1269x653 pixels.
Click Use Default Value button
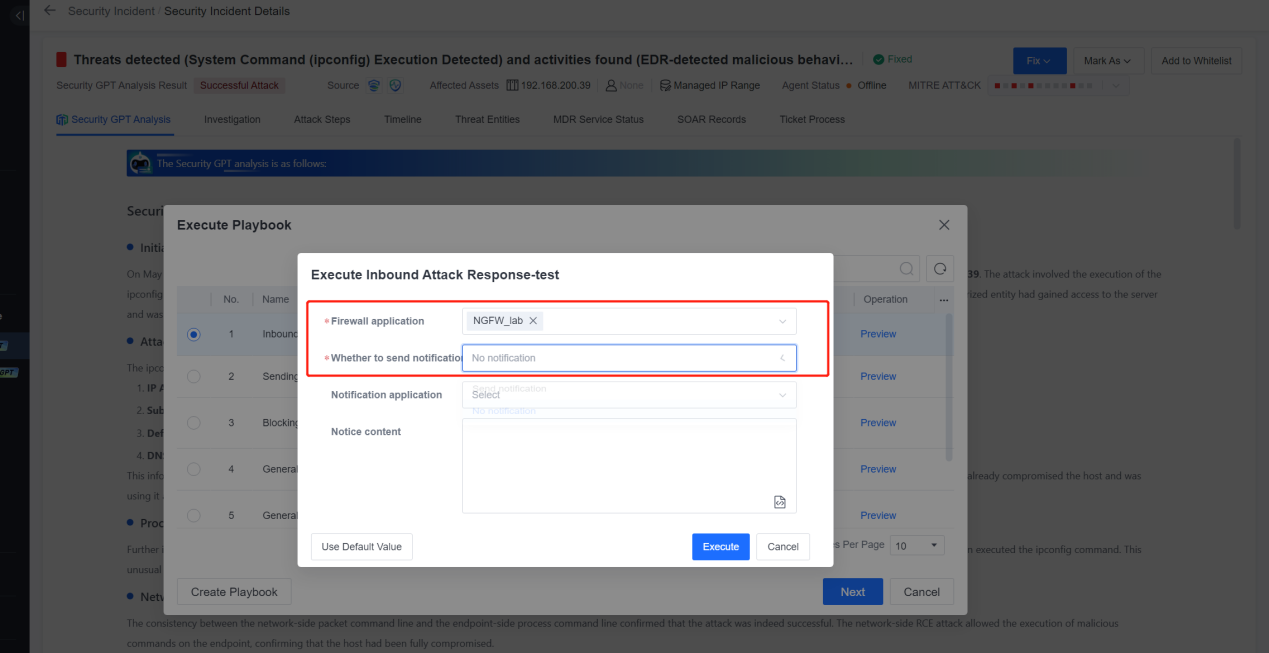[362, 547]
